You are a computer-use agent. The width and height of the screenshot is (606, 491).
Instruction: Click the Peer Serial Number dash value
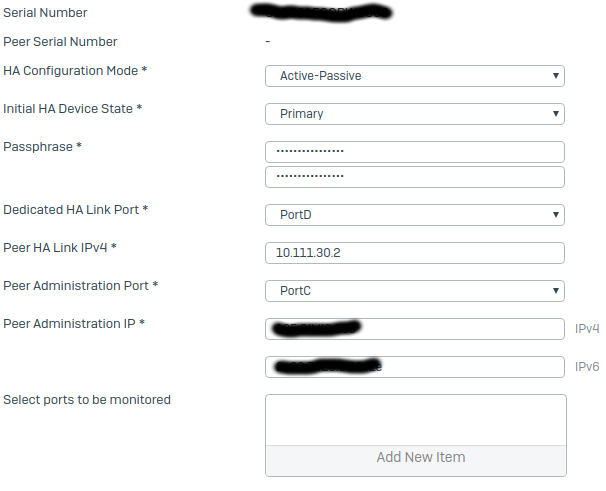pyautogui.click(x=268, y=41)
